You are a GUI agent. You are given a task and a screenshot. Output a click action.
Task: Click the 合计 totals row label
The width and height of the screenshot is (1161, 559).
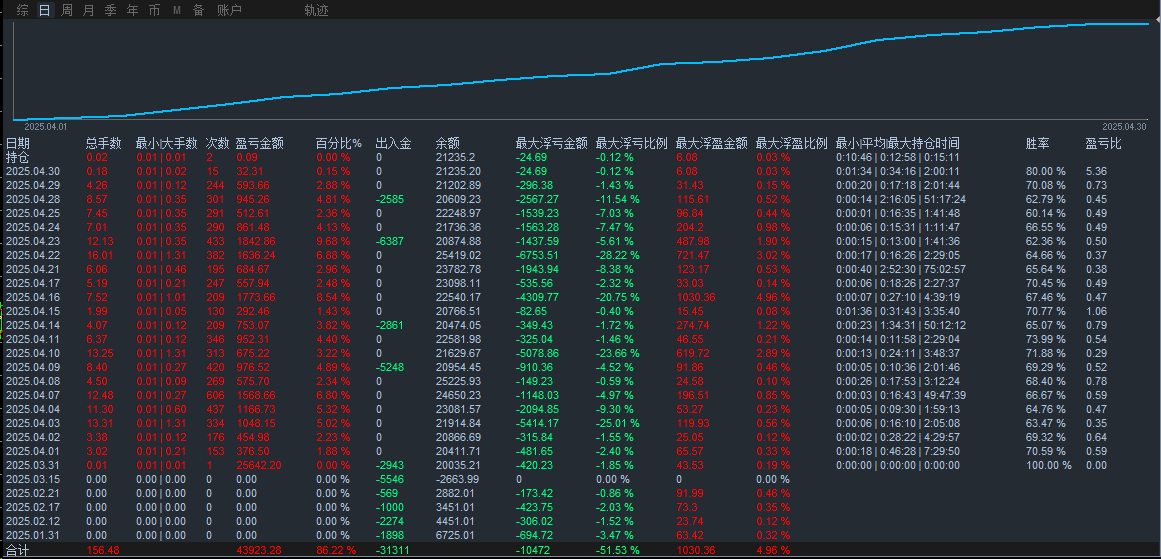point(18,551)
